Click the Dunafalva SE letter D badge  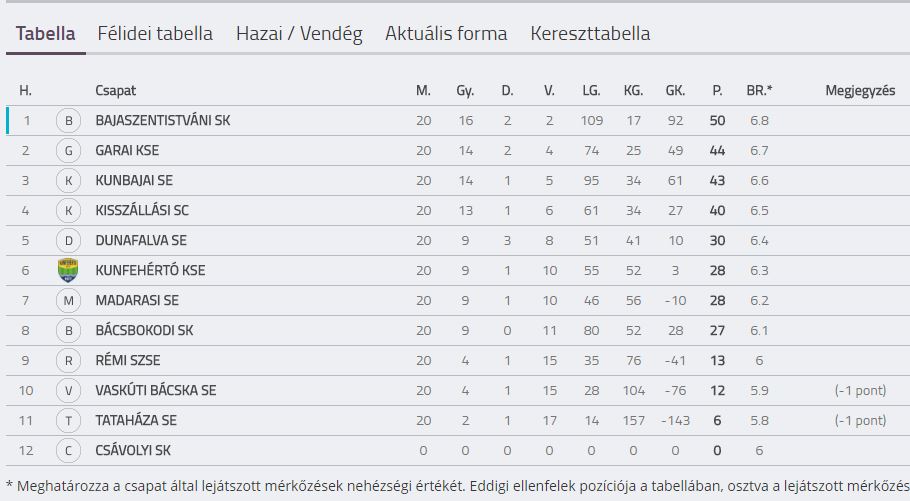(68, 240)
